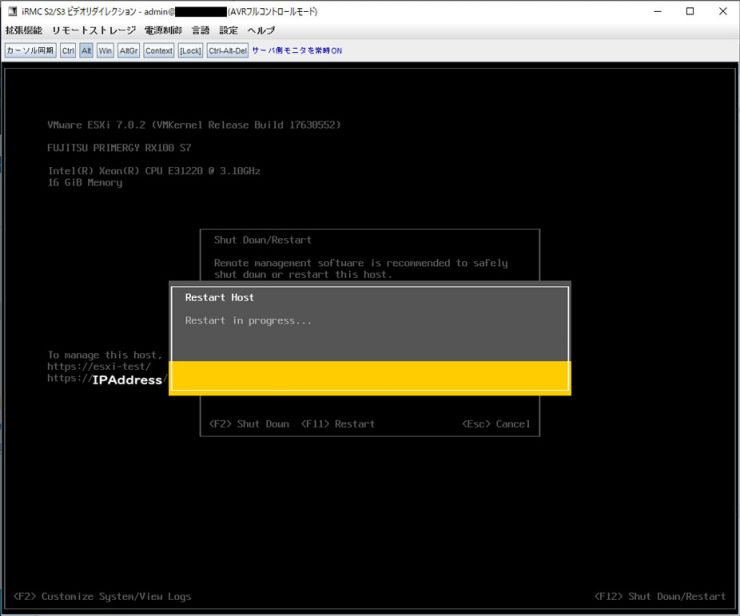Open the リモートストレージ menu
Image resolution: width=740 pixels, height=616 pixels.
coord(94,31)
